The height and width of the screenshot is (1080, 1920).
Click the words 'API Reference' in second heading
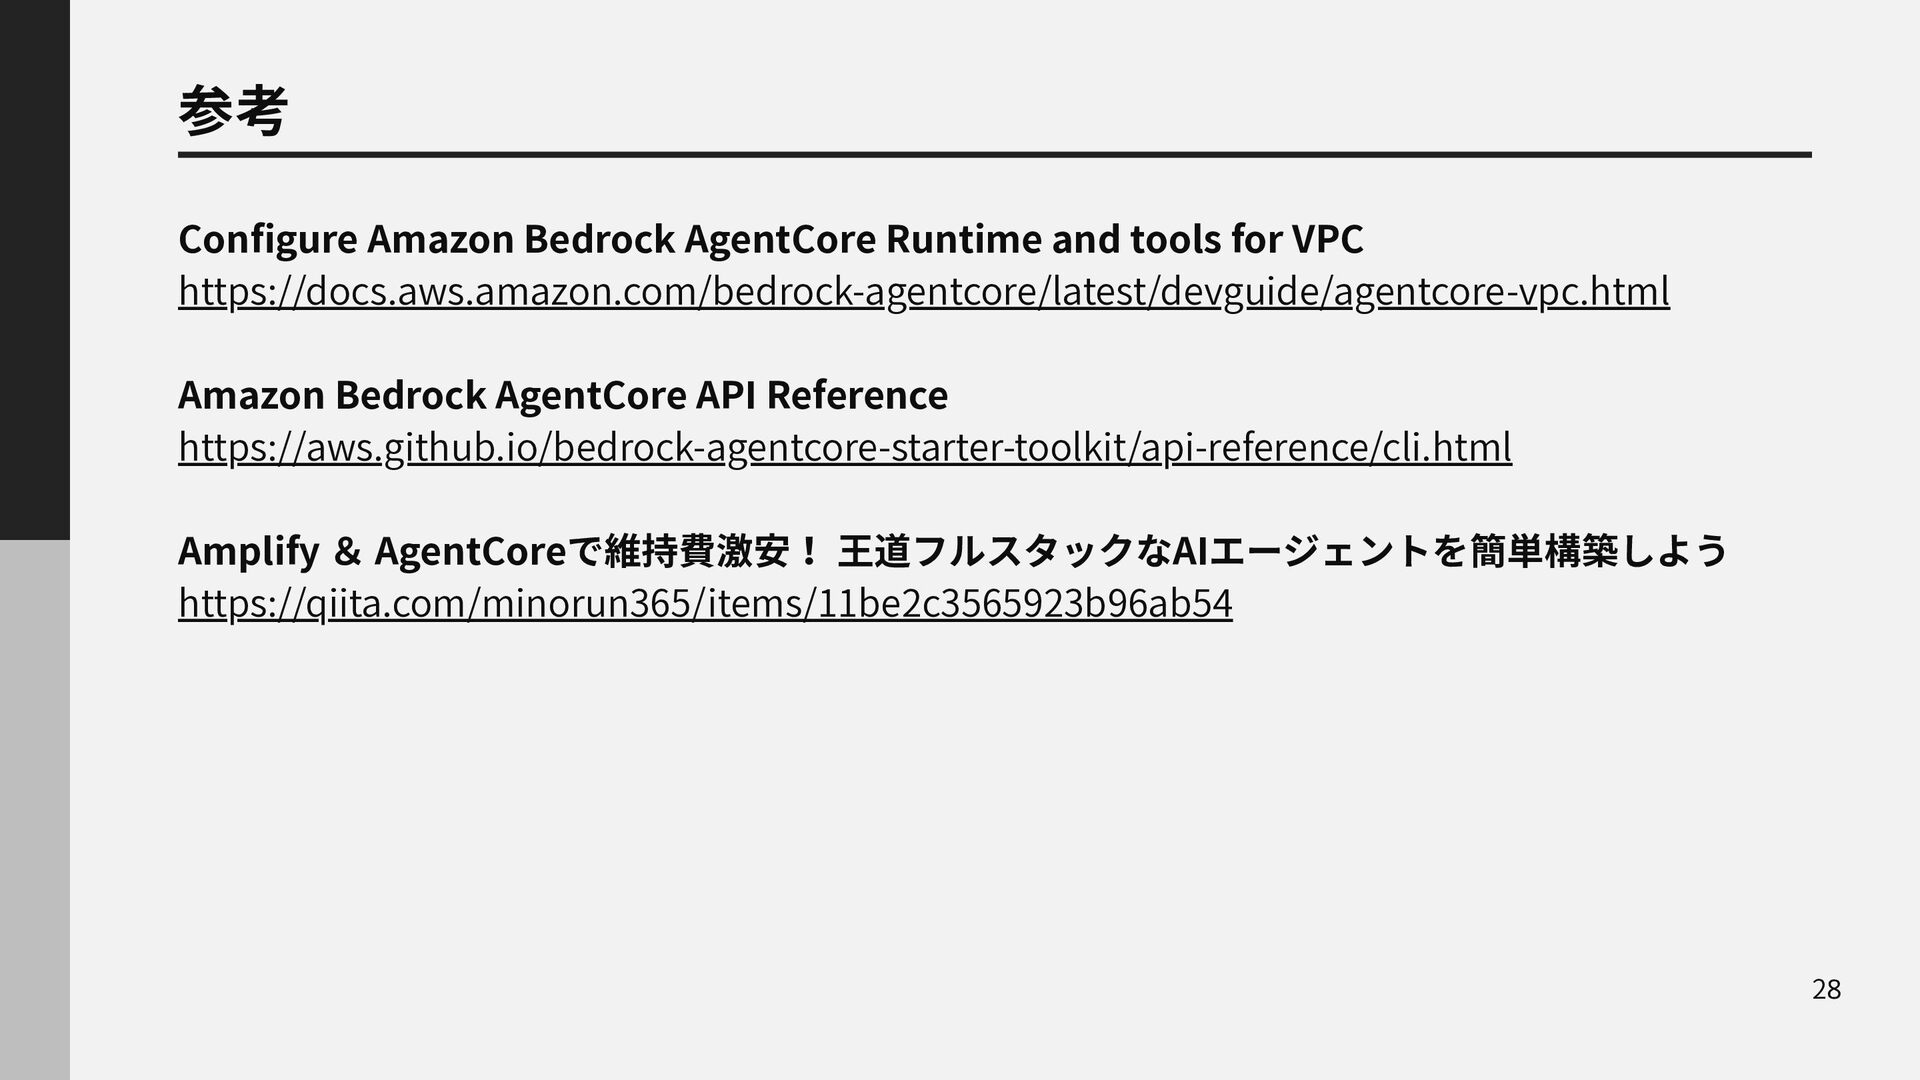point(821,395)
